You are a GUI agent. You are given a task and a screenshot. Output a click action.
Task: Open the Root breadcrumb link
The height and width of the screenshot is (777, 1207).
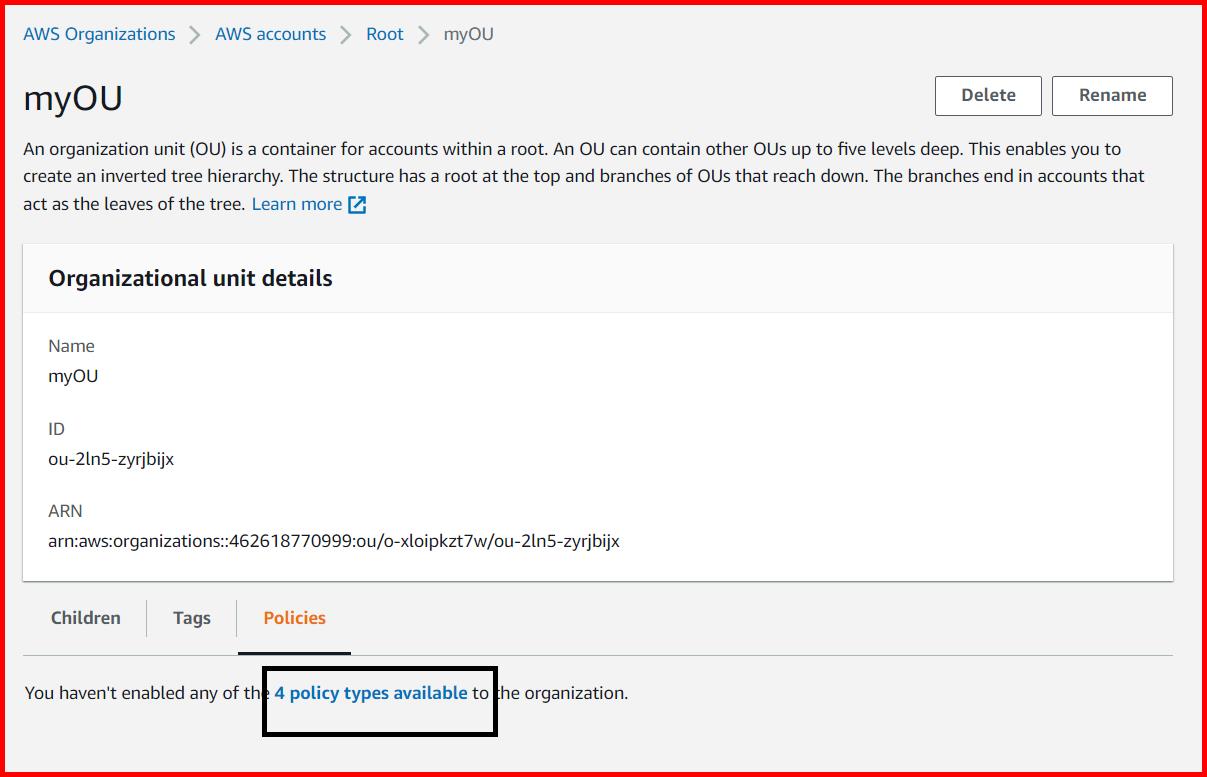point(384,34)
